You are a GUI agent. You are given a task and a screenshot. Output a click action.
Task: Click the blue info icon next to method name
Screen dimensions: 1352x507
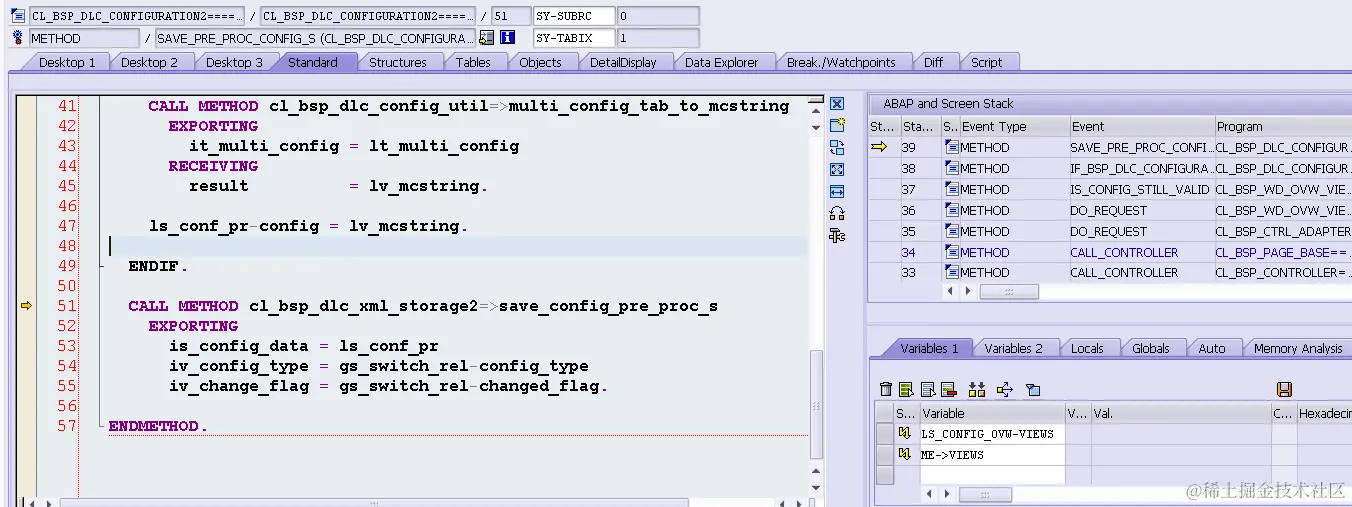[507, 38]
